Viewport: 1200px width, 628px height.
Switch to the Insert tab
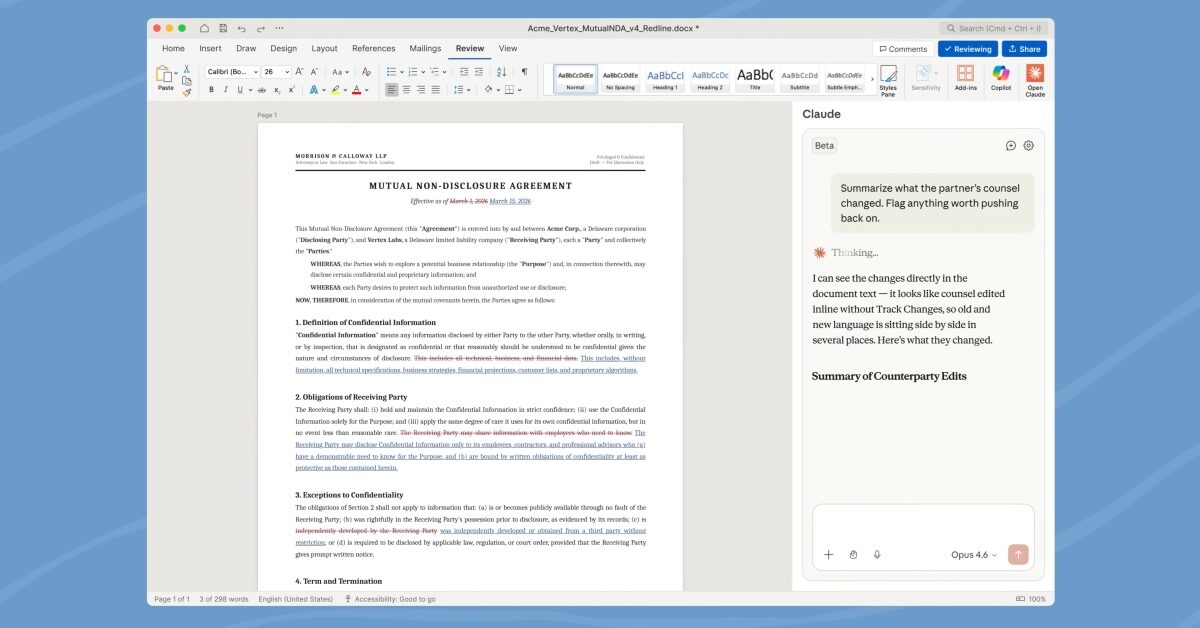[x=210, y=48]
